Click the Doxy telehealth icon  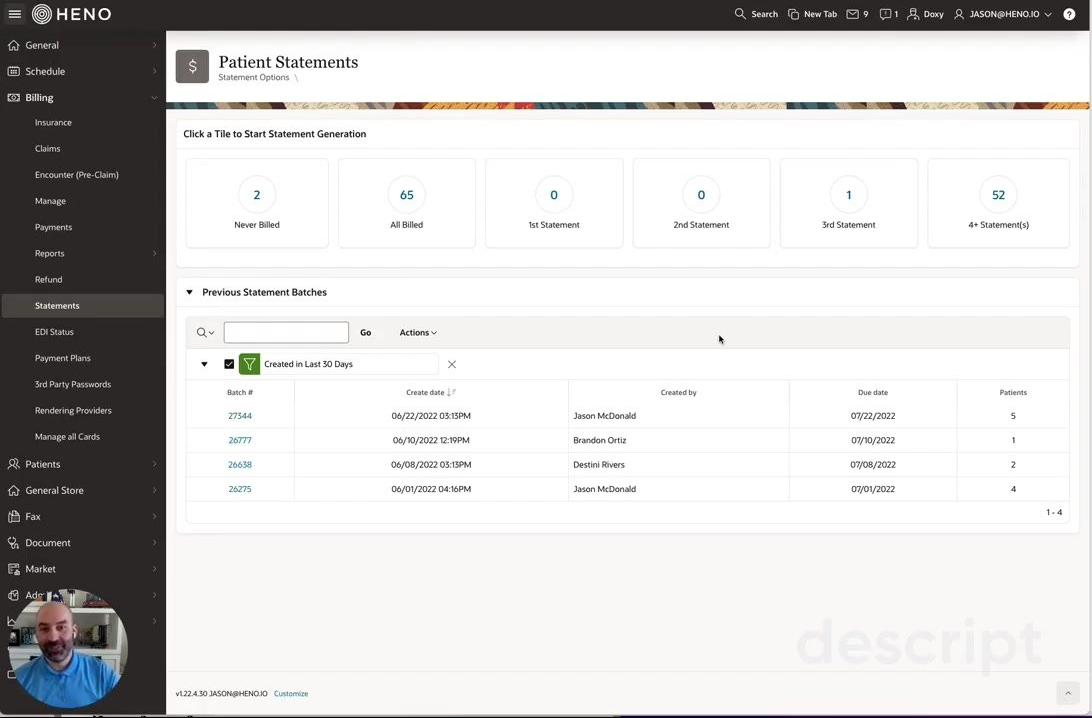tap(913, 14)
